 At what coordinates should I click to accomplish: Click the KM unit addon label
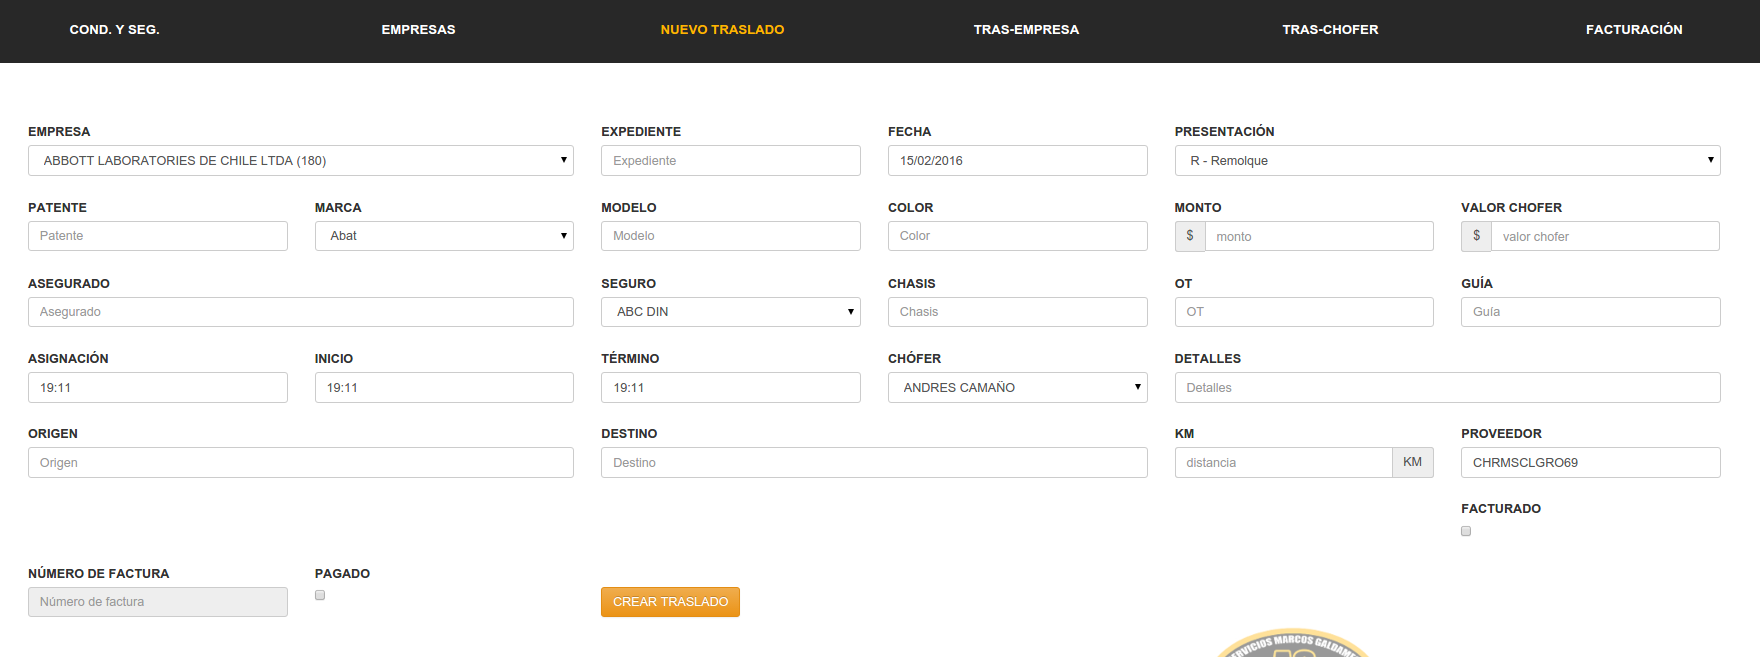point(1412,462)
